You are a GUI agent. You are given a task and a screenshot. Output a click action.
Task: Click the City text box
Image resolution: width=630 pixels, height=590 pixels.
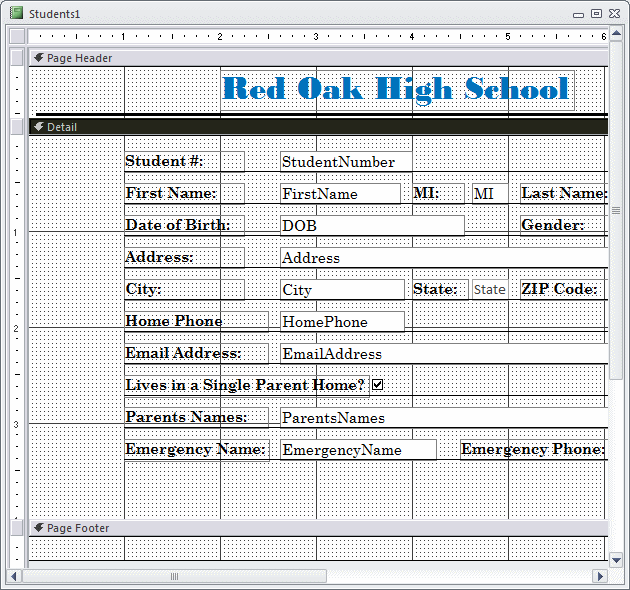click(342, 290)
